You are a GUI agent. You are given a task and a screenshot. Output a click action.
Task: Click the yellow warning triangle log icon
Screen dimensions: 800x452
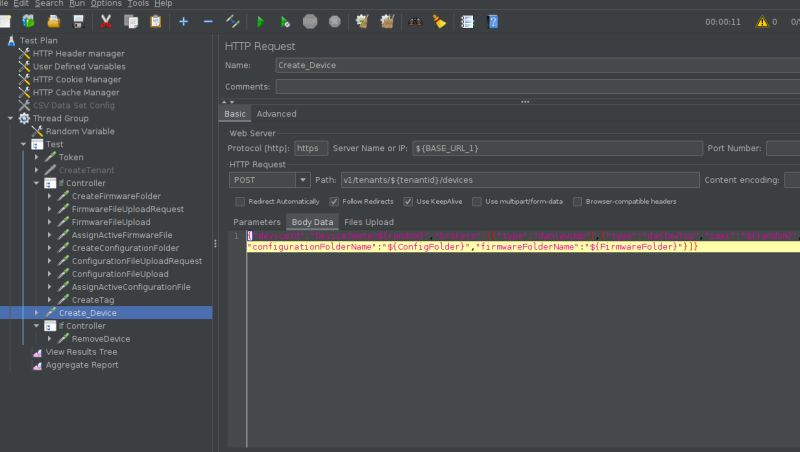762,21
